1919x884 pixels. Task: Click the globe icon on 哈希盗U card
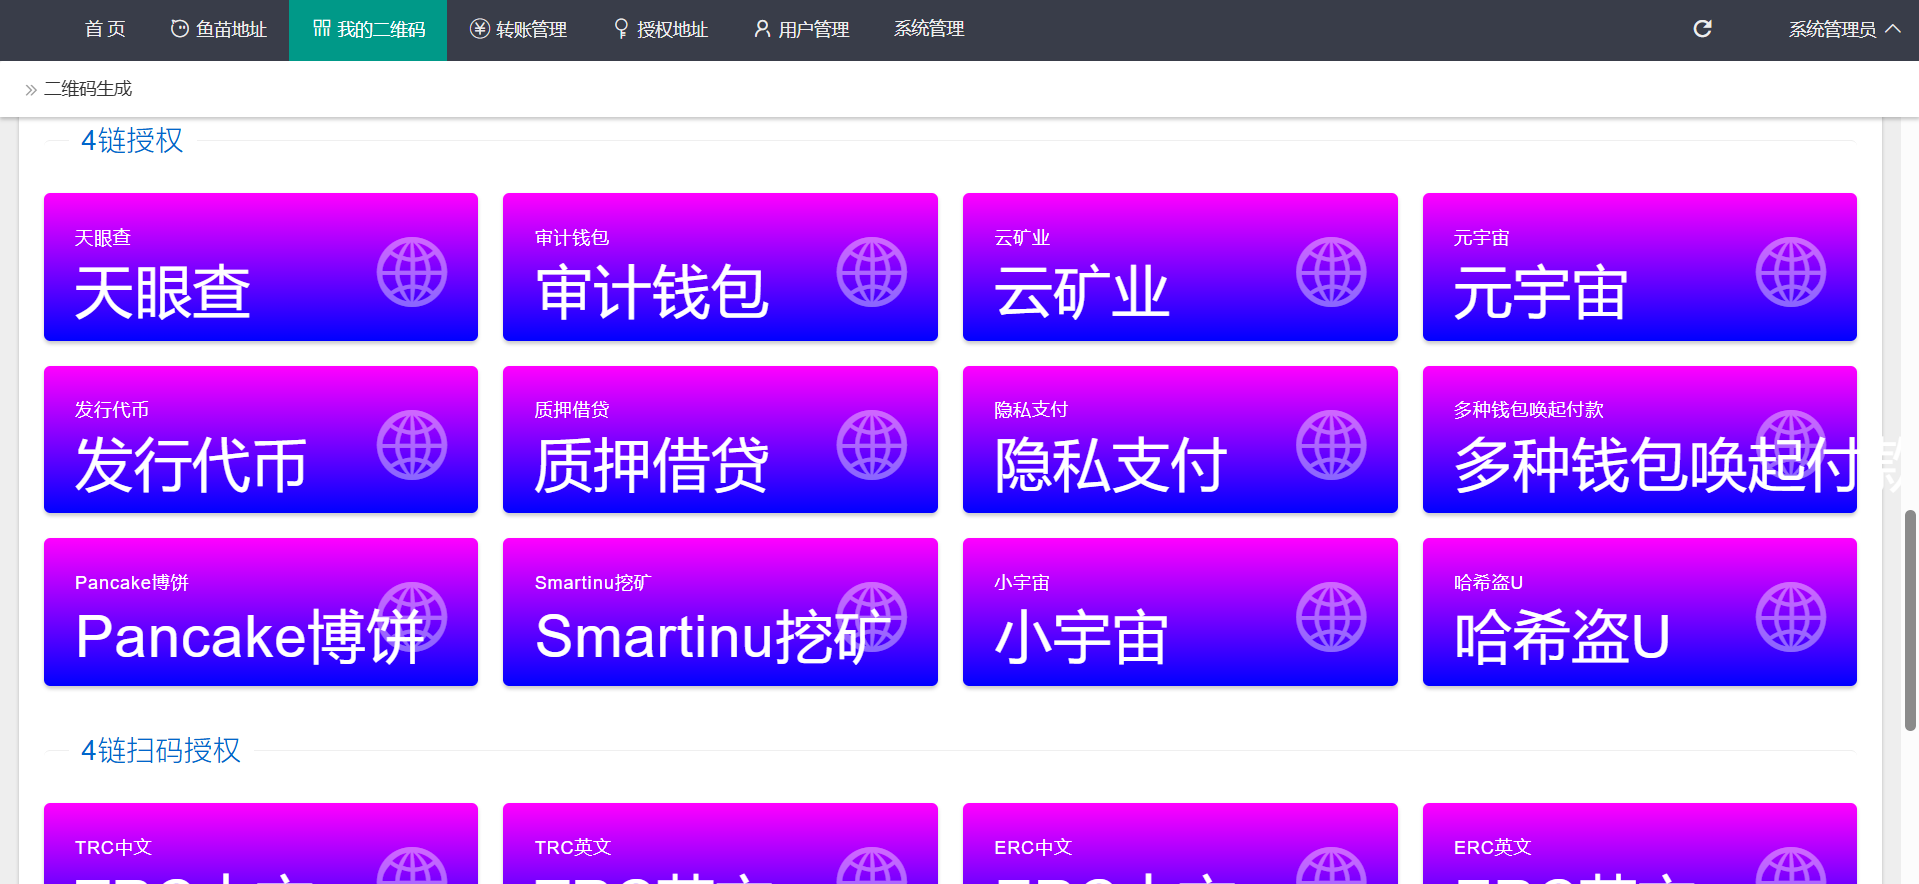(1790, 617)
